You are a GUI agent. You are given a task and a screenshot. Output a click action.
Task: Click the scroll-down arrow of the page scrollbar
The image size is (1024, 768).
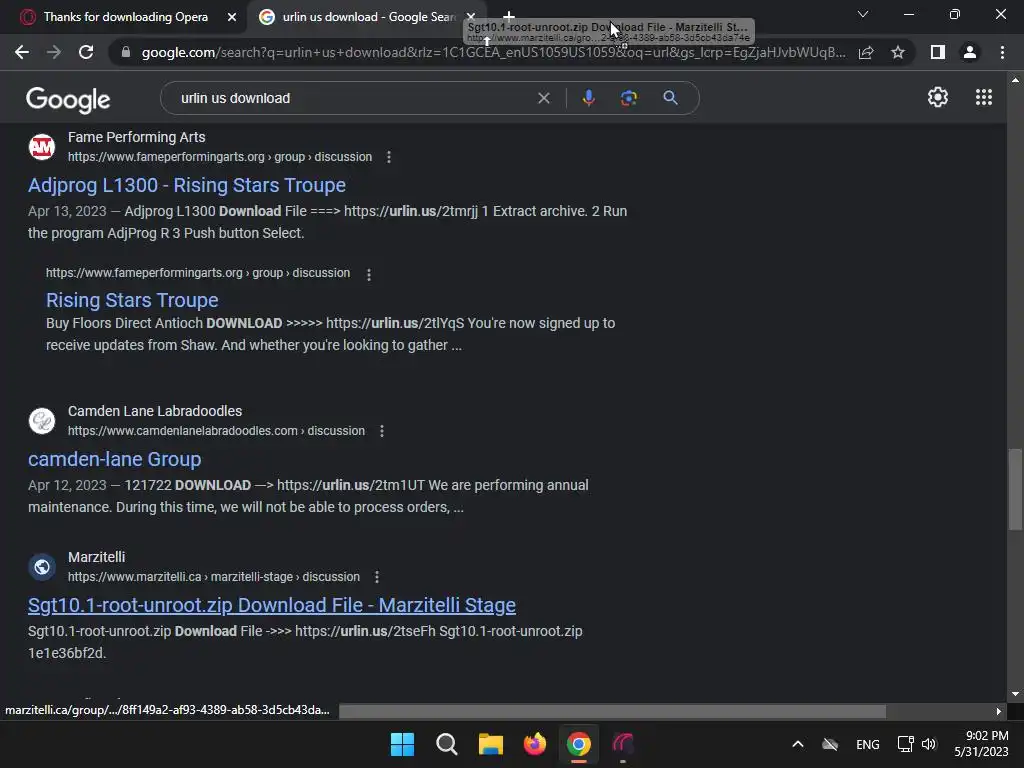pos(1015,694)
